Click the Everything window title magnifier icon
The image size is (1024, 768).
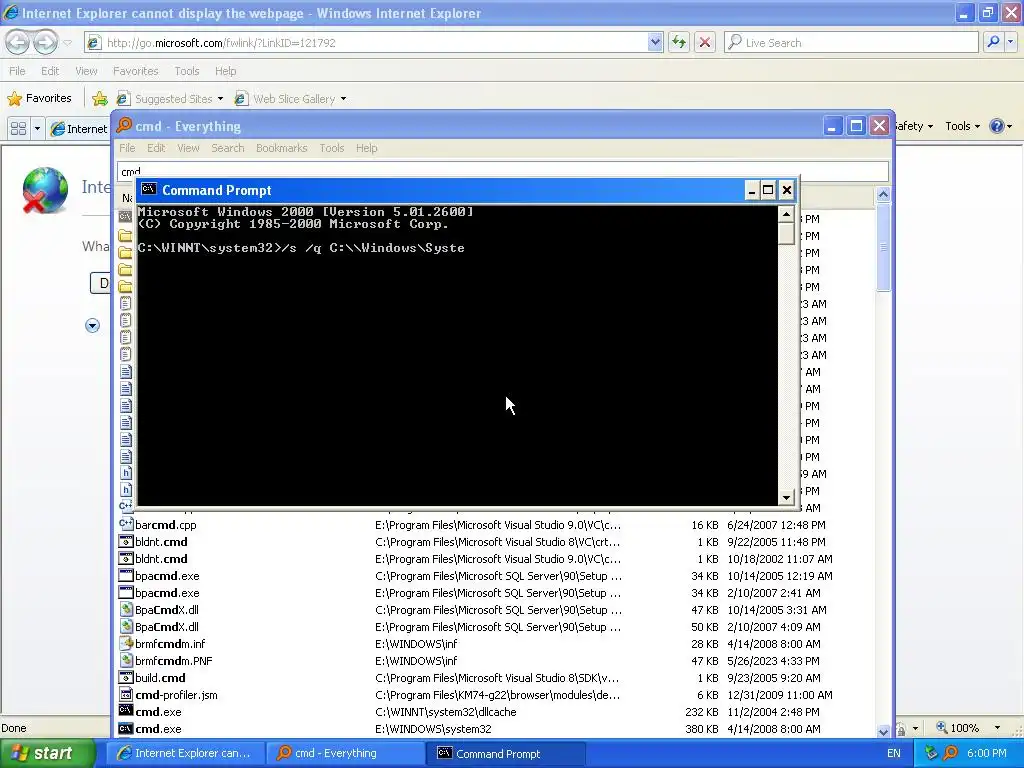pos(124,125)
